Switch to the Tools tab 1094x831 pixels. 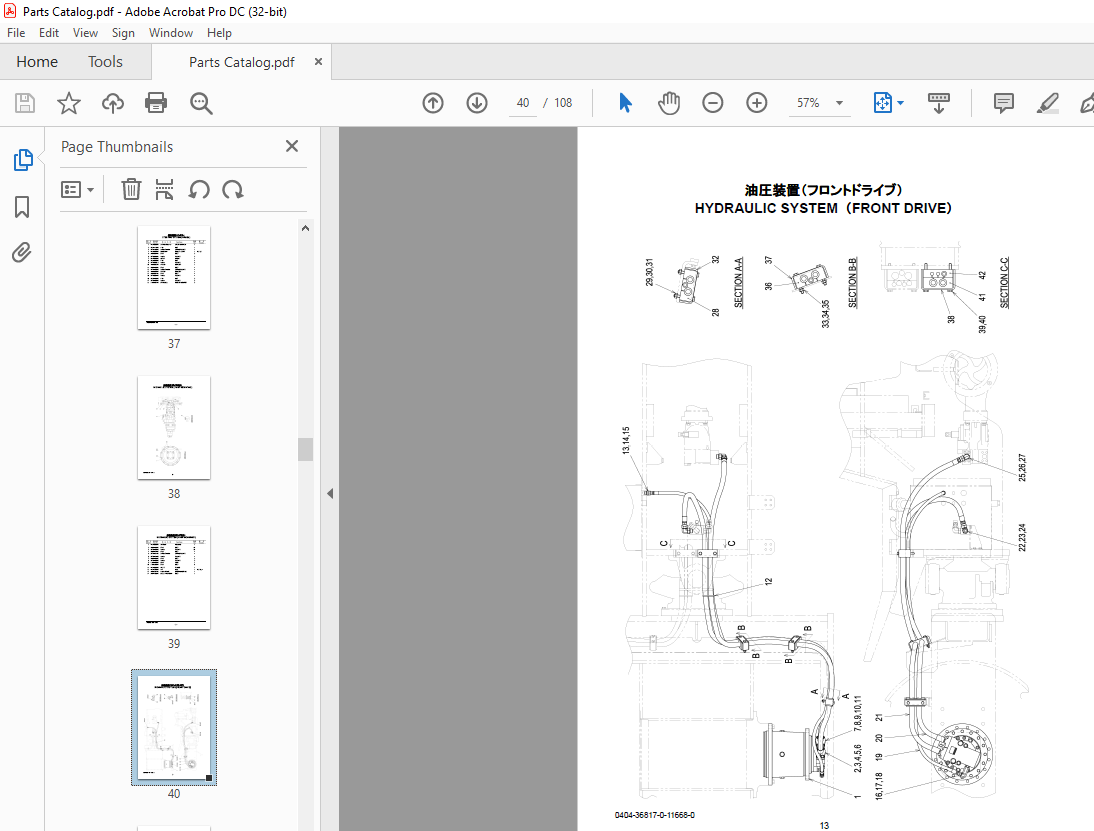(105, 61)
